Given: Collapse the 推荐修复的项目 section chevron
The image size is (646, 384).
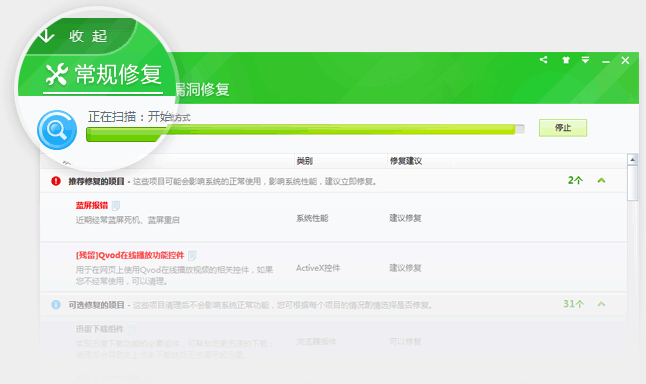Looking at the screenshot, I should [x=601, y=180].
